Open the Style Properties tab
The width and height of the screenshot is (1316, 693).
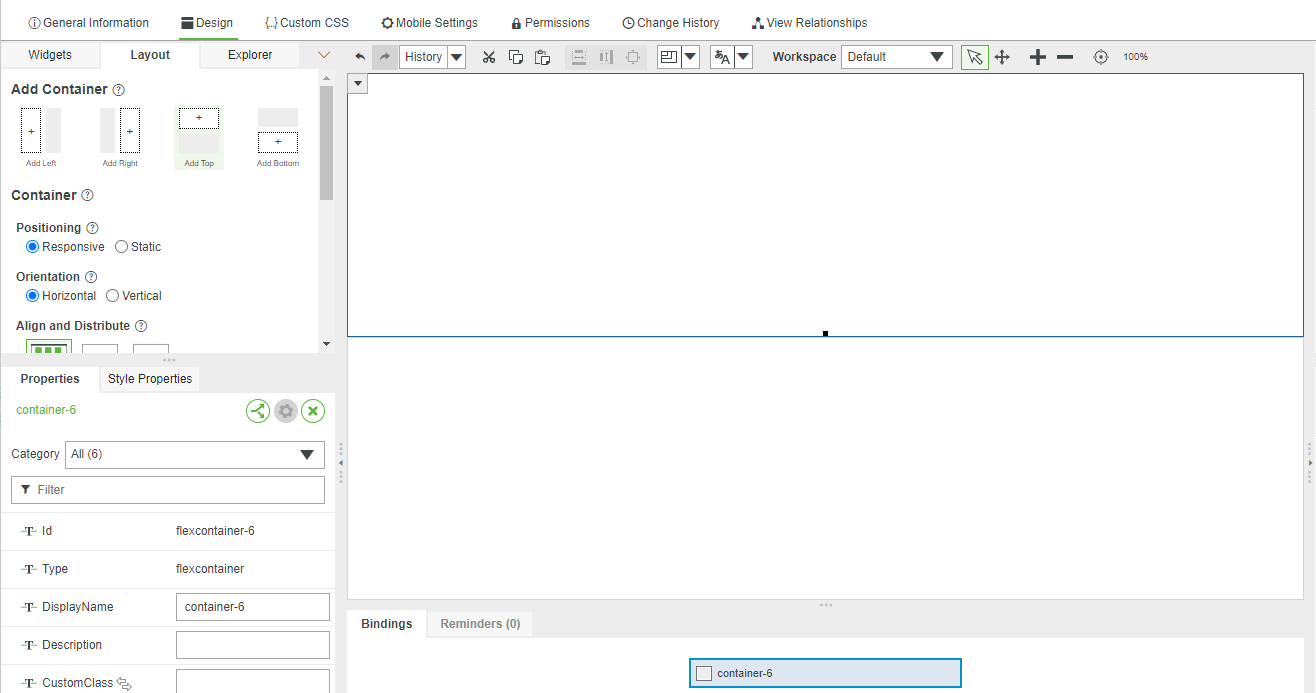(x=149, y=379)
